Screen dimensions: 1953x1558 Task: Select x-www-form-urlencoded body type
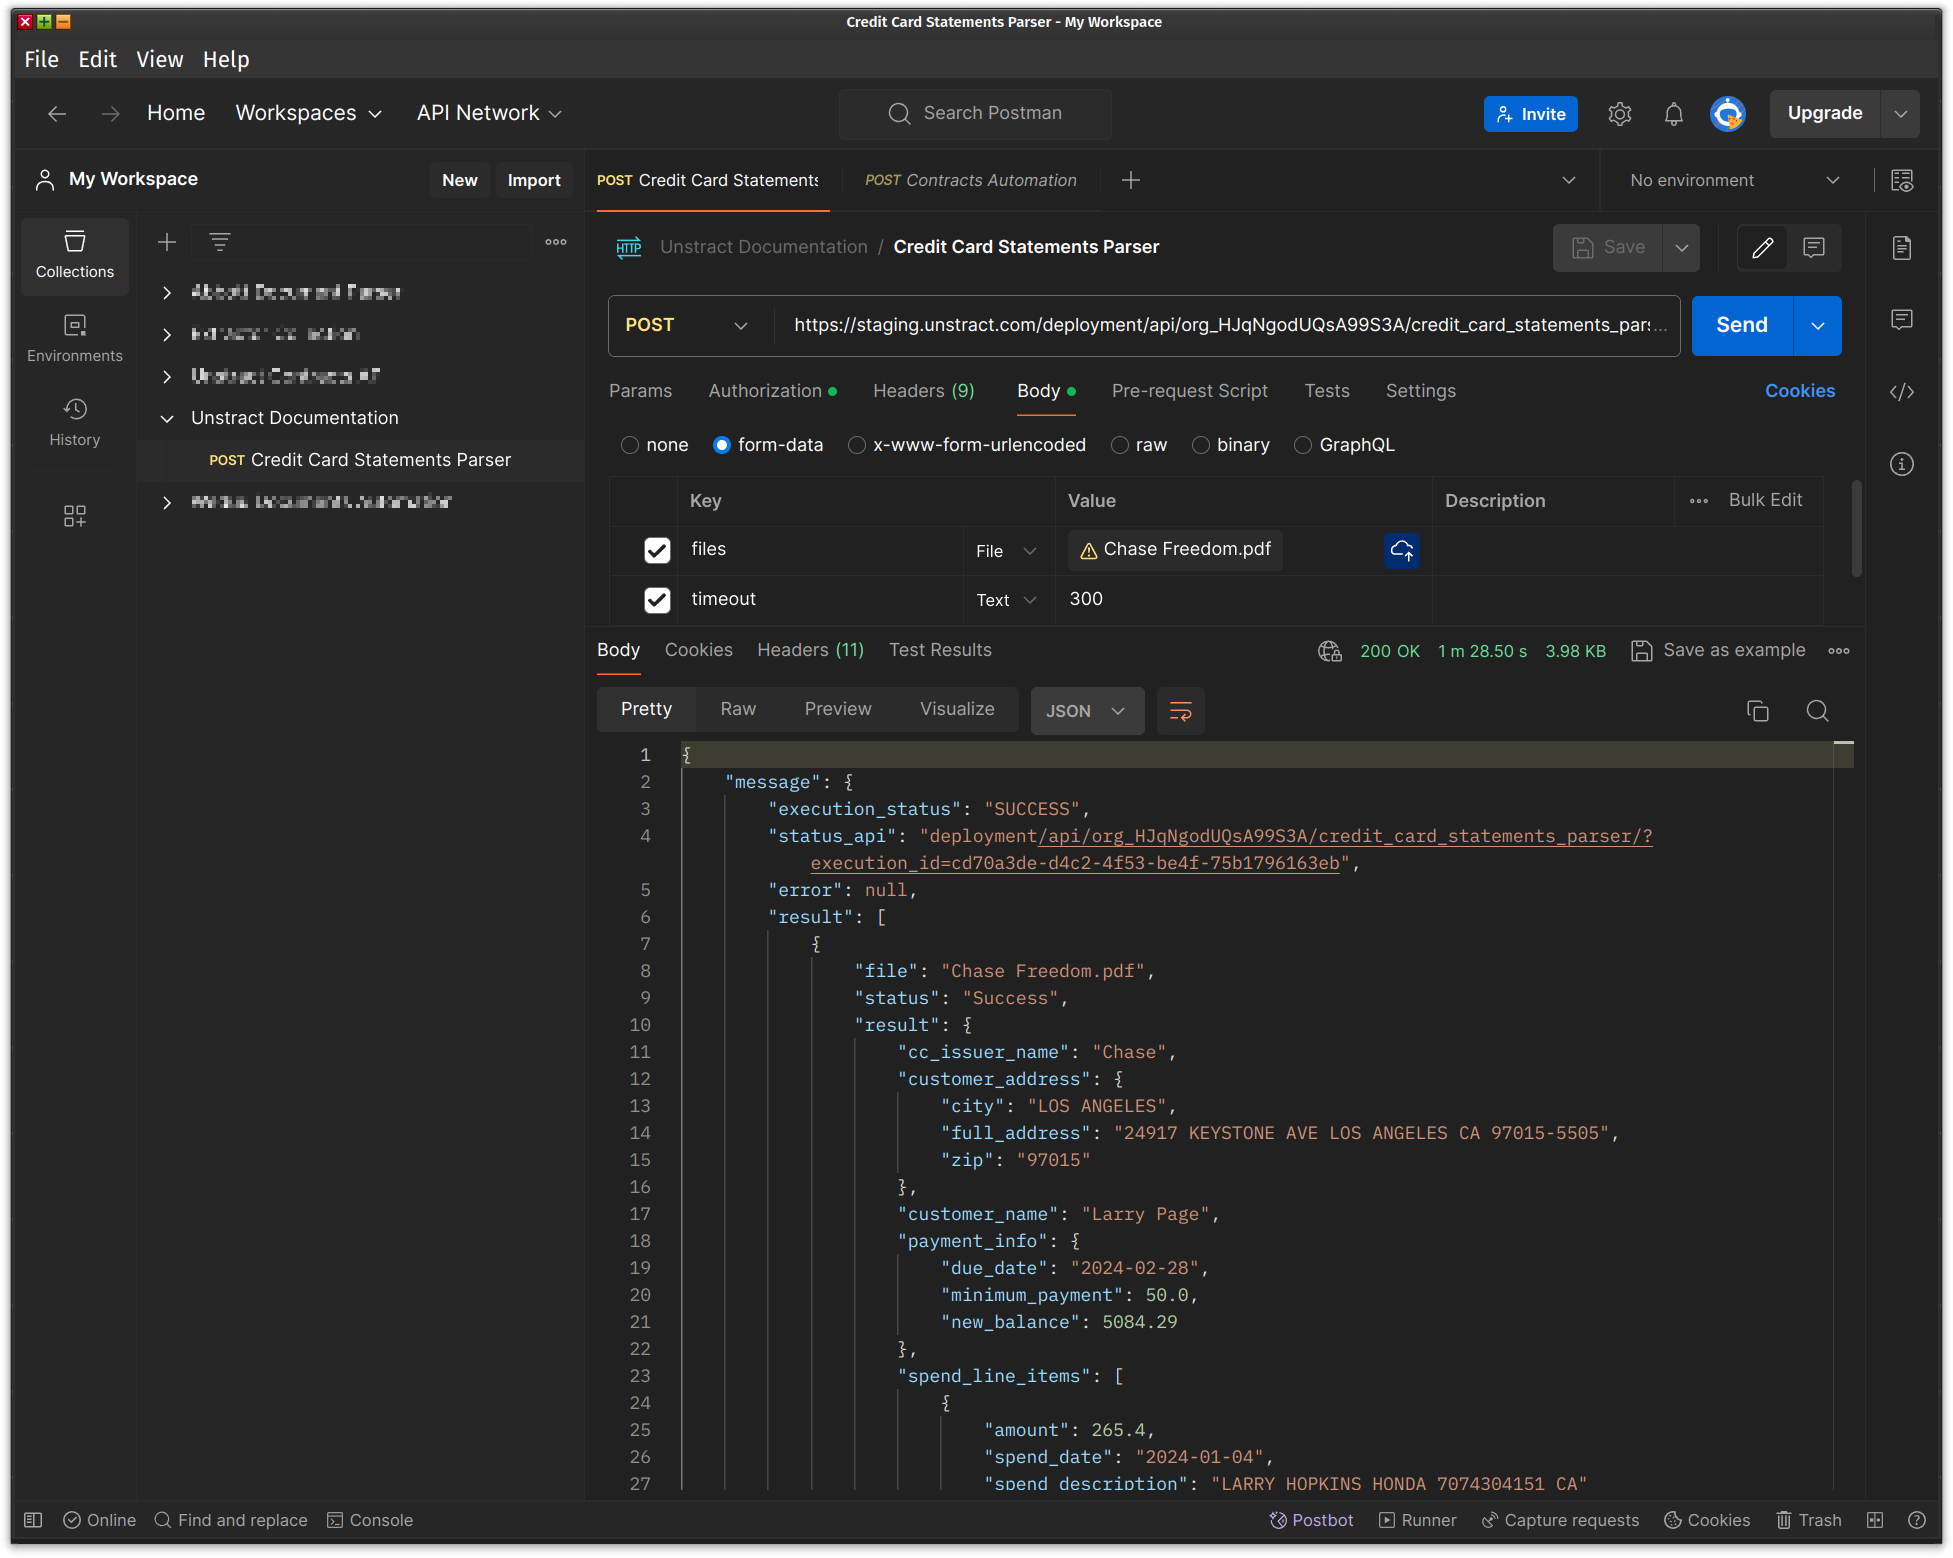point(856,445)
